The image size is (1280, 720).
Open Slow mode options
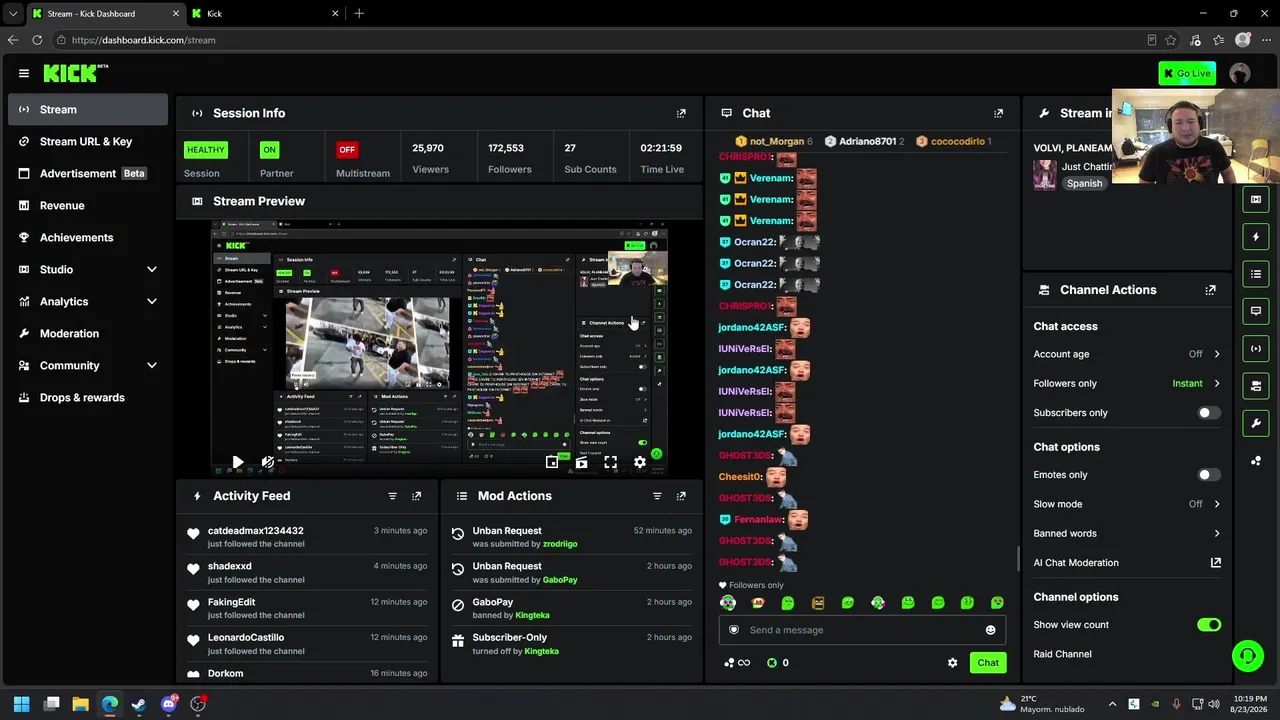pos(1127,504)
